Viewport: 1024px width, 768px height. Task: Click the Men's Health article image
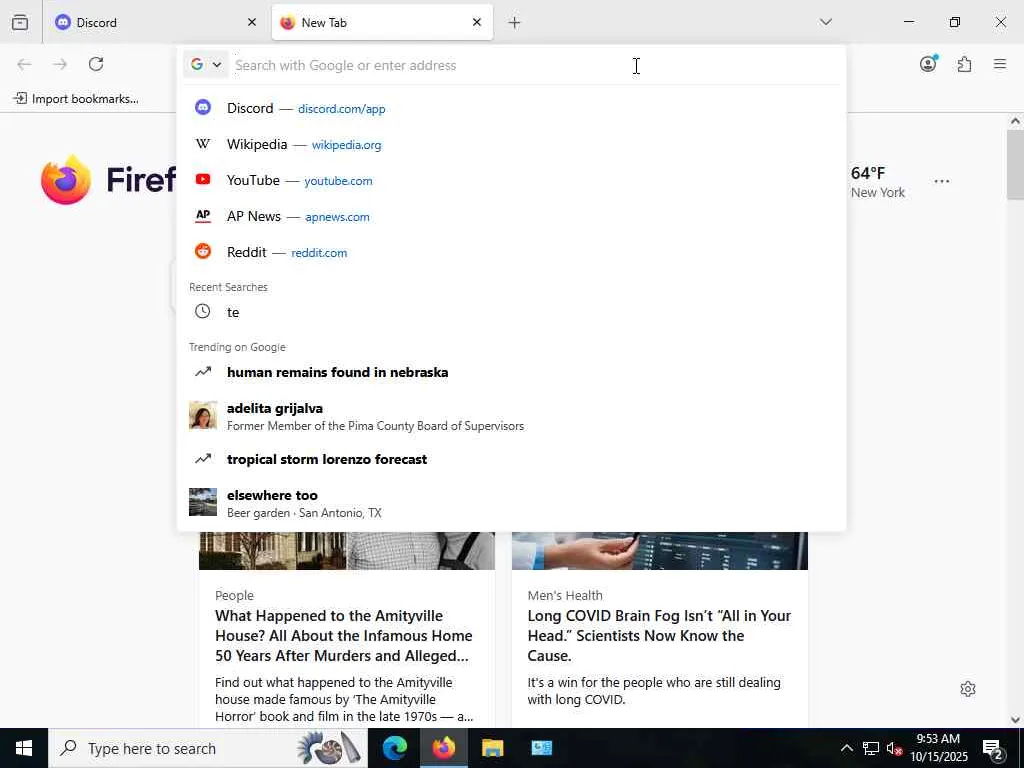pos(660,551)
